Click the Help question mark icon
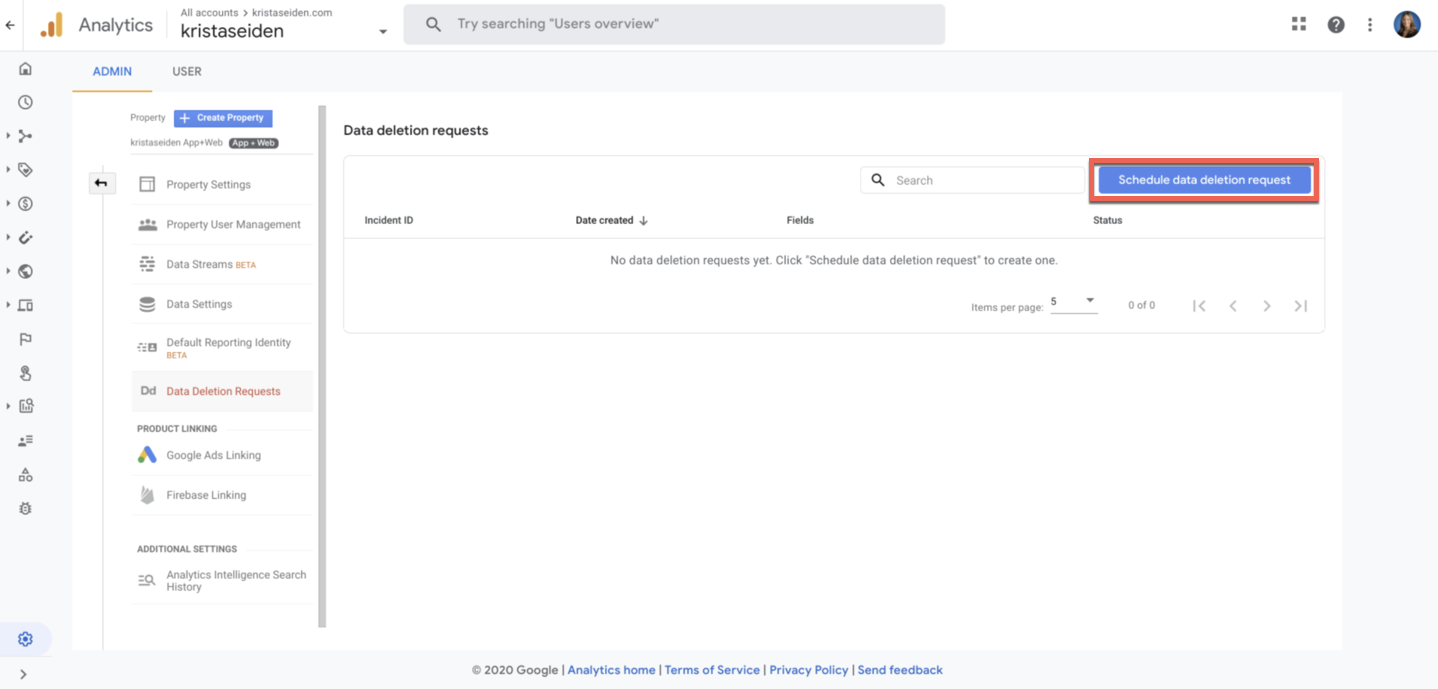 1336,25
